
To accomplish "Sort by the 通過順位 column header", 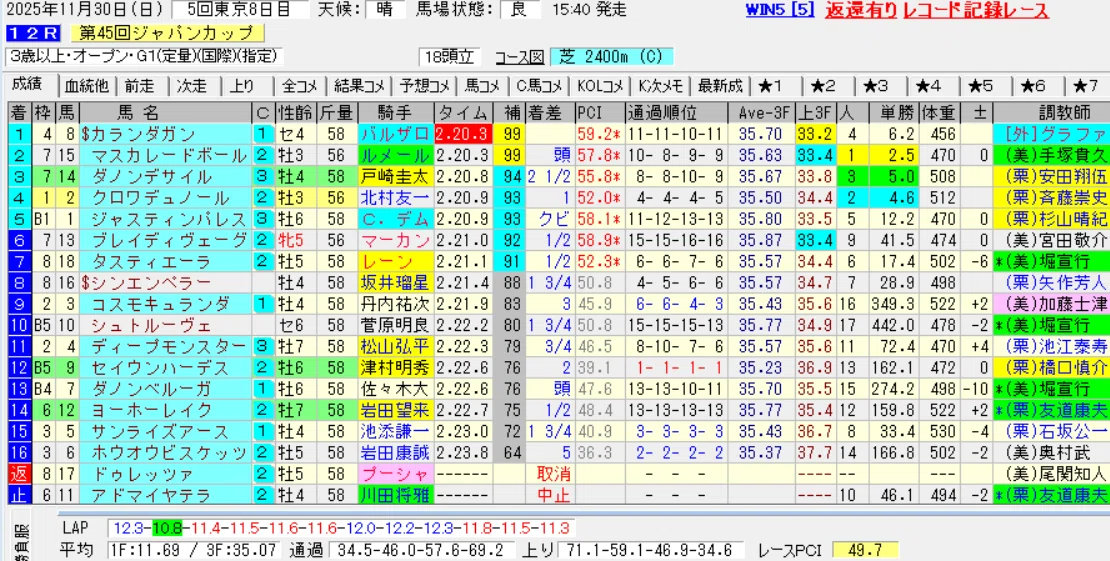I will (676, 113).
